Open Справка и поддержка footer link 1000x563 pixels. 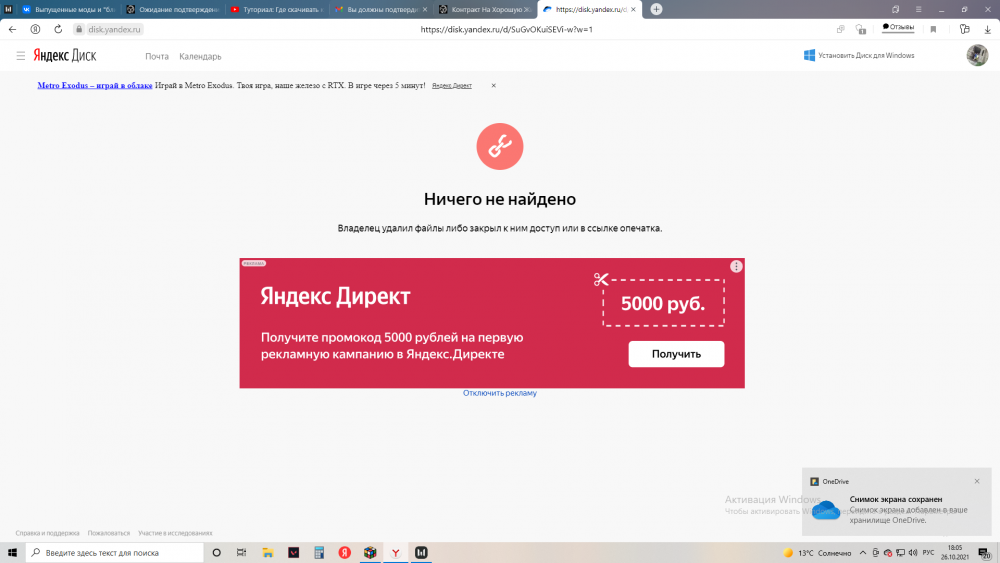coord(48,533)
